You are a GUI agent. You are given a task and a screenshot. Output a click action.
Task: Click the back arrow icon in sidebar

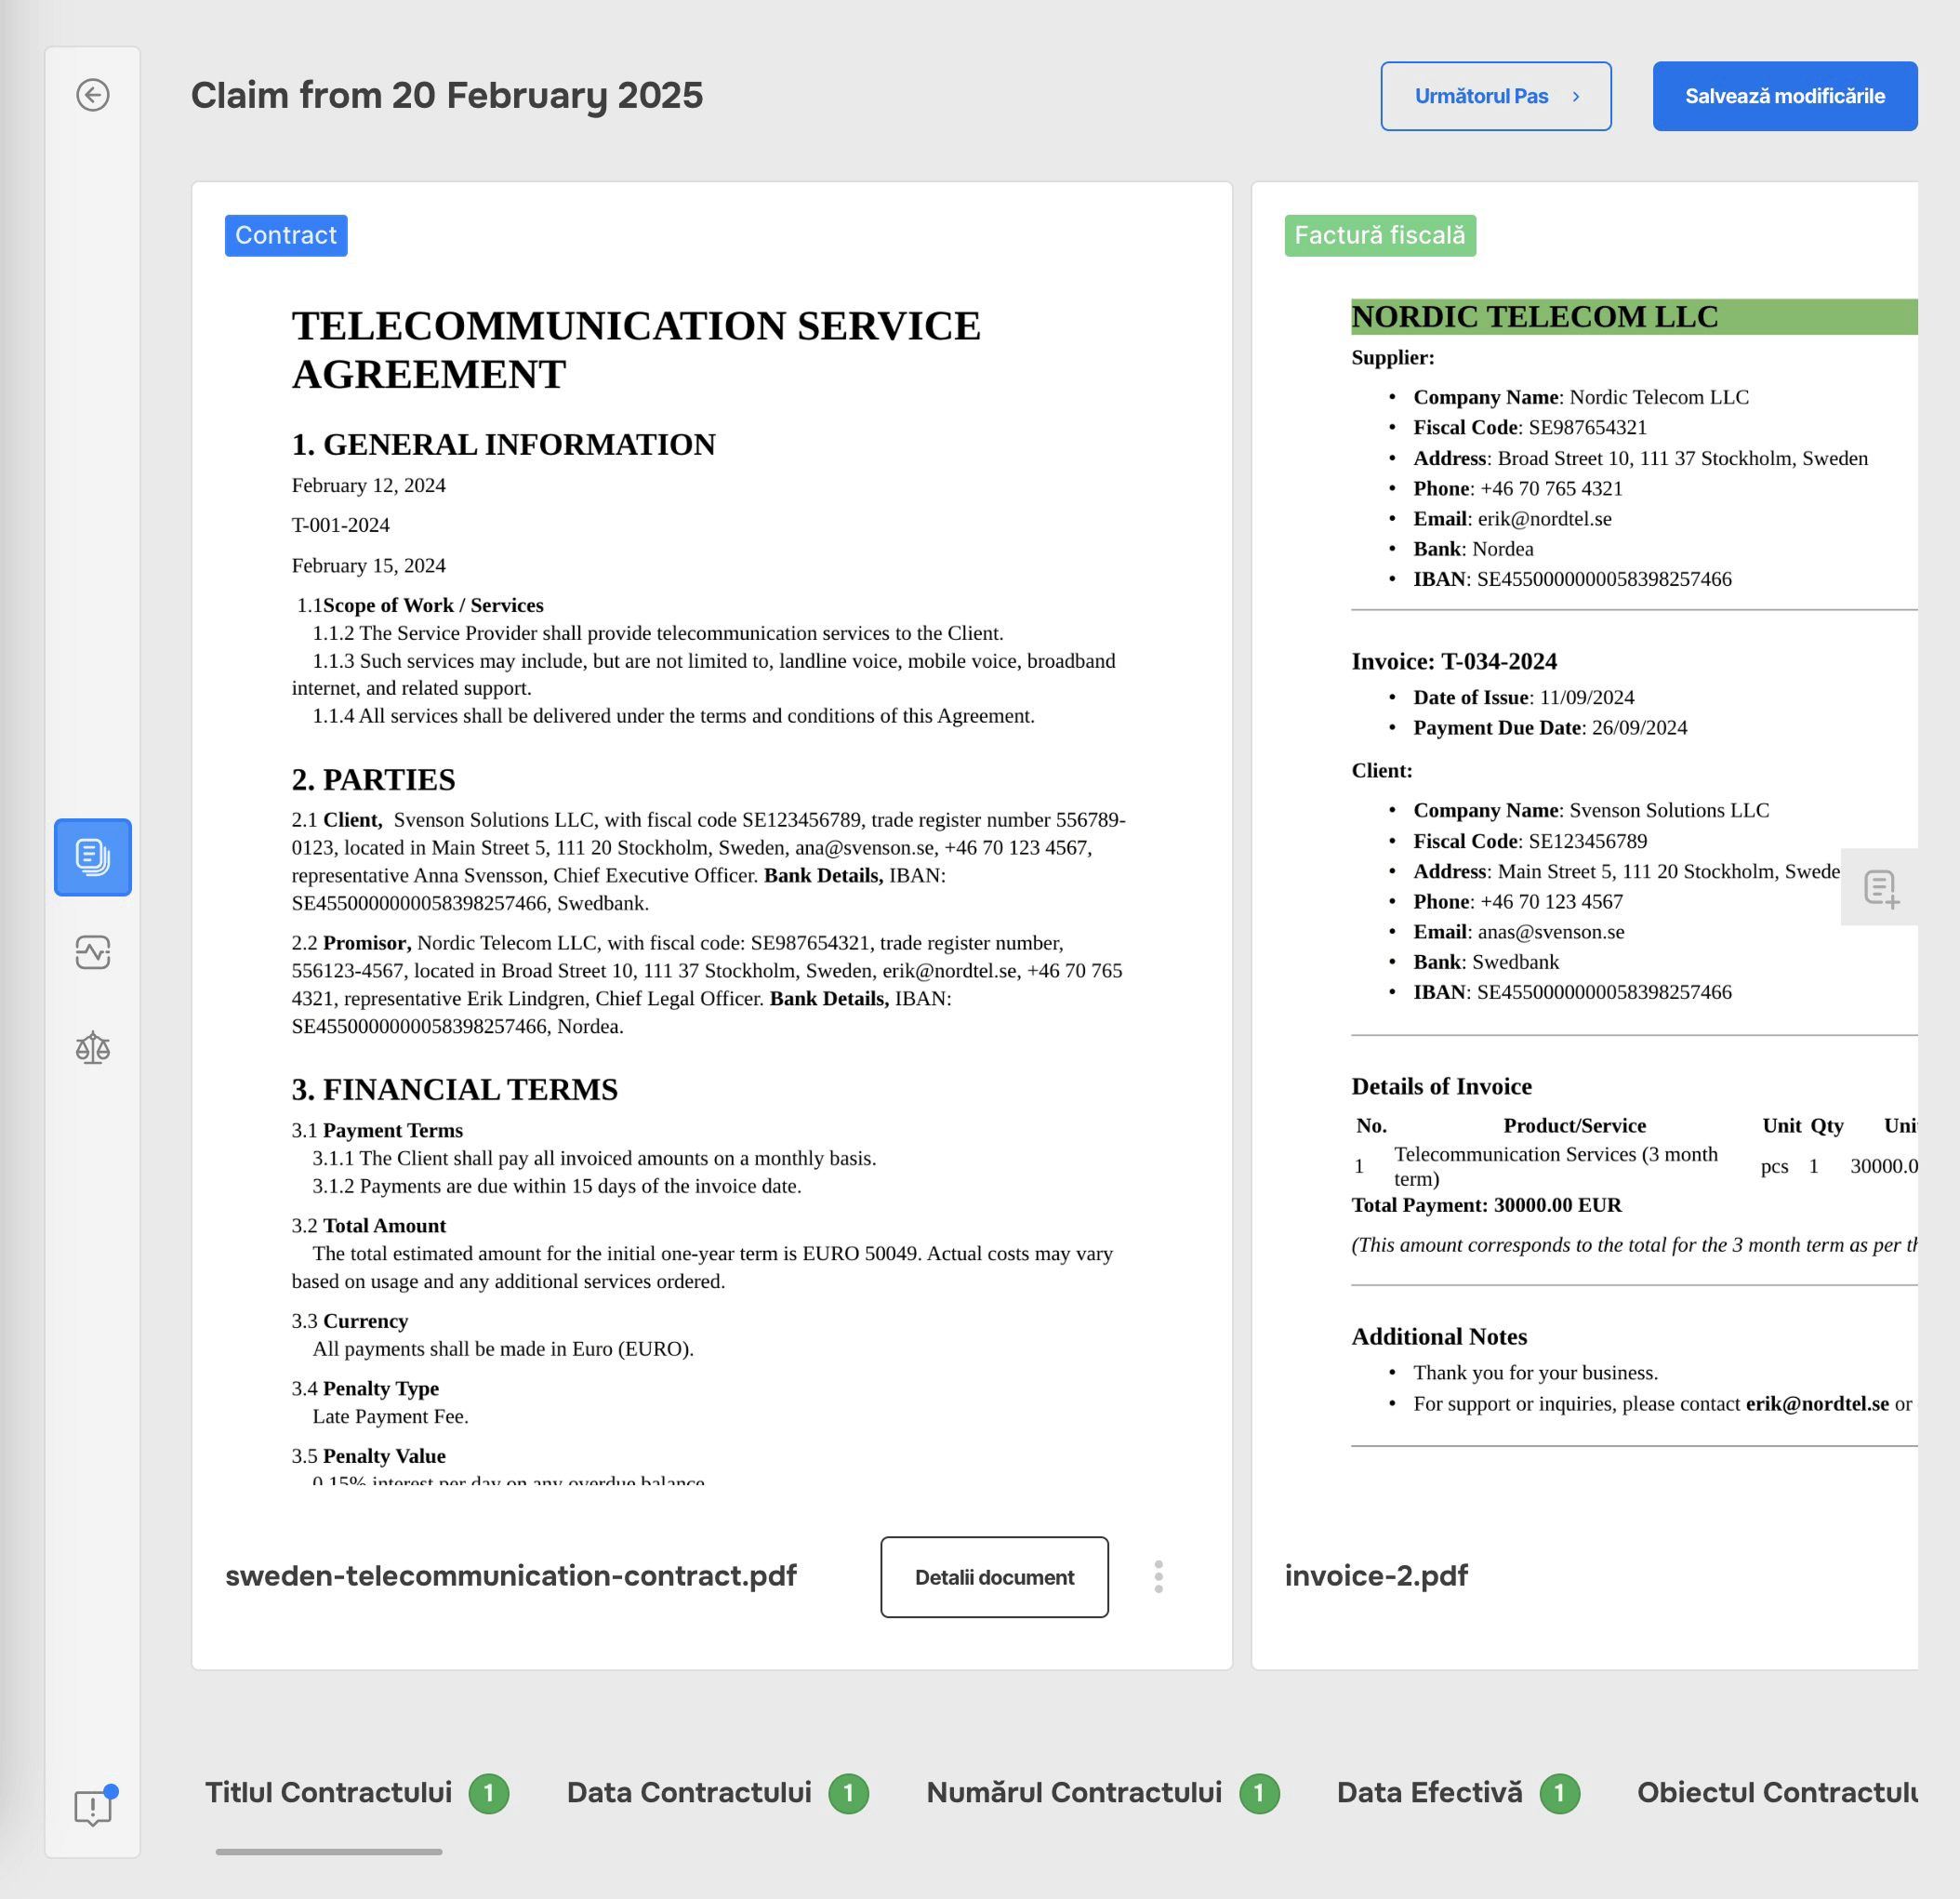(93, 95)
